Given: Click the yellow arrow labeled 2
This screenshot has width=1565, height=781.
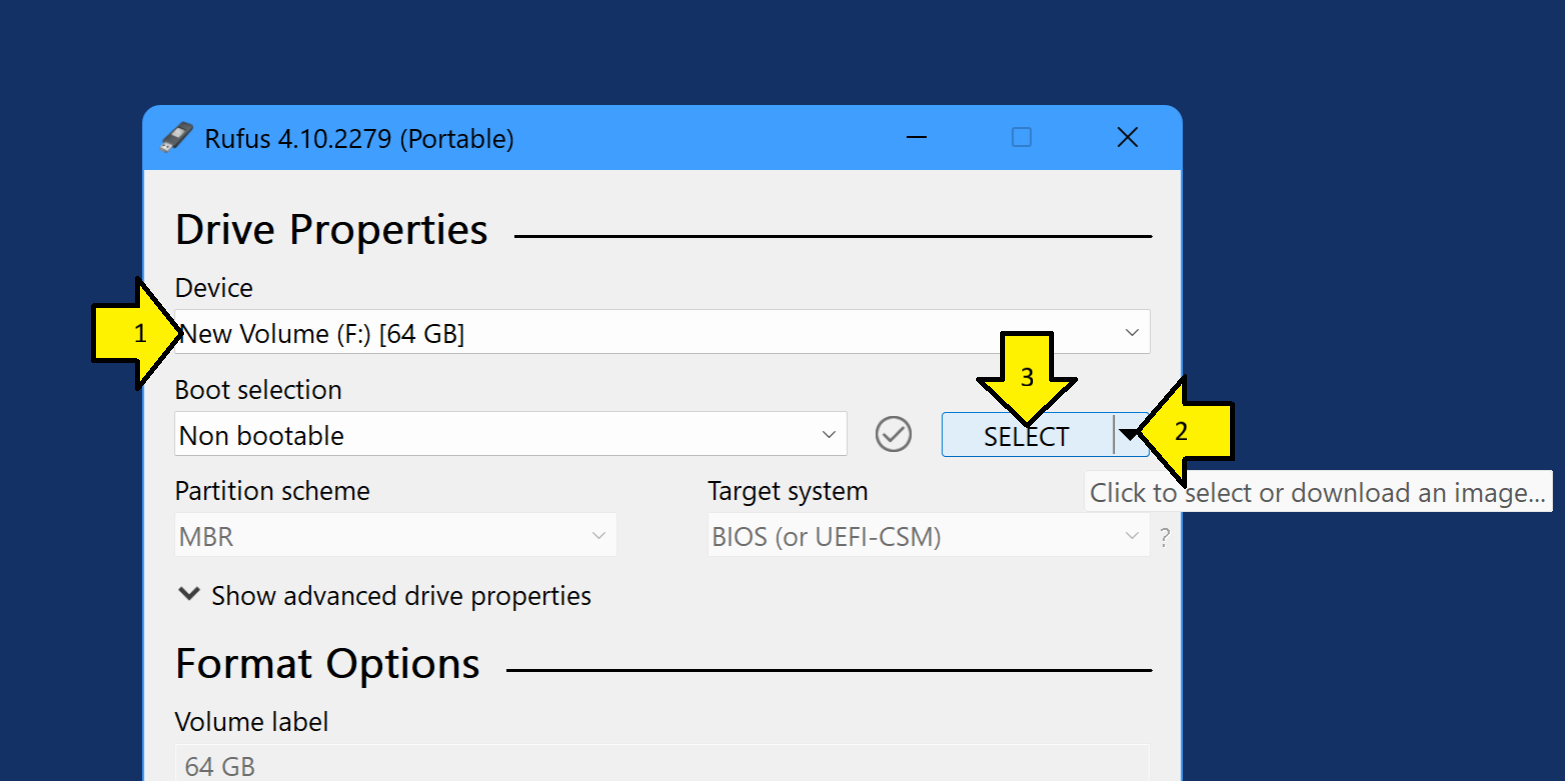Looking at the screenshot, I should pyautogui.click(x=1189, y=432).
